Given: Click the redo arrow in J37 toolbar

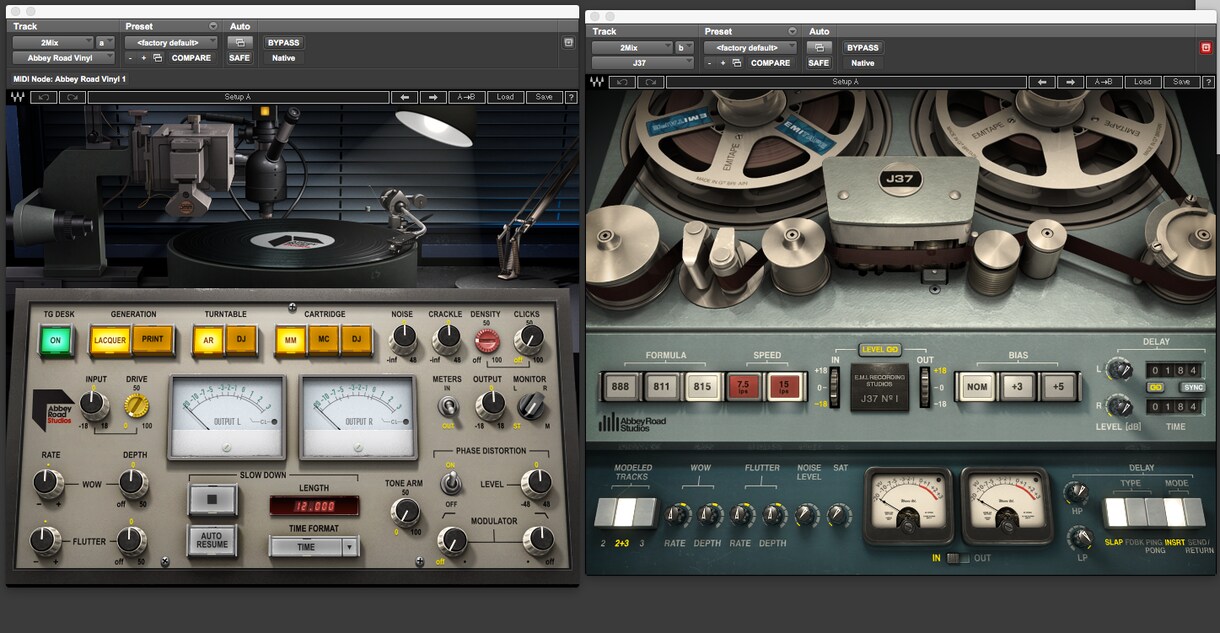Looking at the screenshot, I should point(651,82).
